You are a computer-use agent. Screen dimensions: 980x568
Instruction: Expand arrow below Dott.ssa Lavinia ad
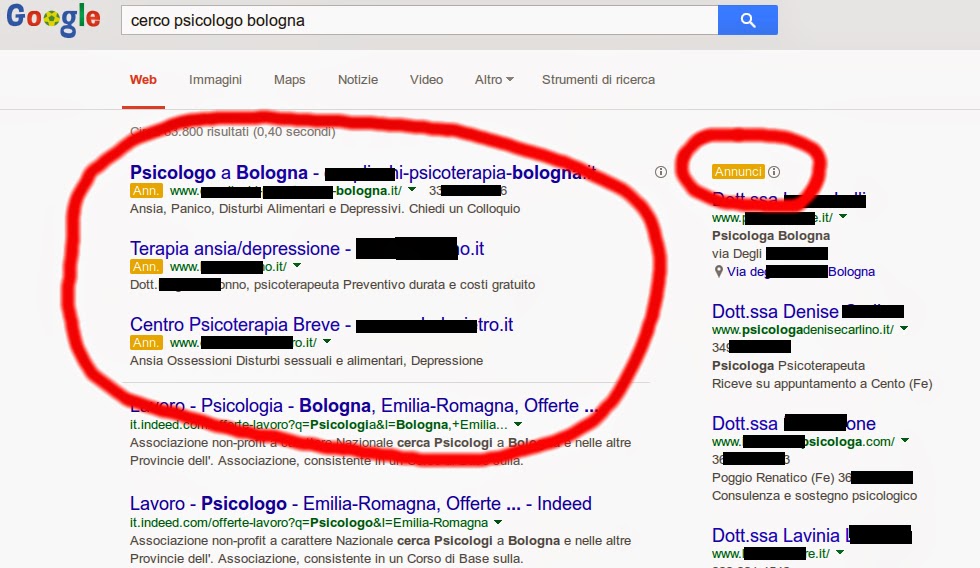pos(840,552)
